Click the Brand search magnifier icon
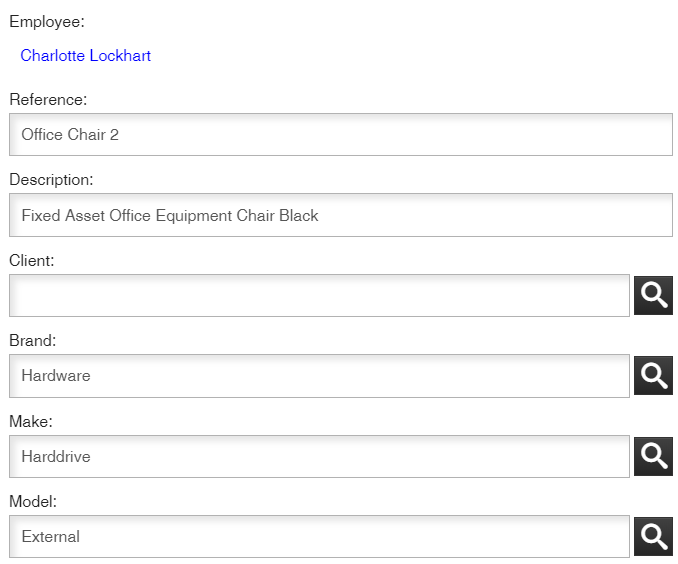The width and height of the screenshot is (678, 564). click(x=653, y=376)
